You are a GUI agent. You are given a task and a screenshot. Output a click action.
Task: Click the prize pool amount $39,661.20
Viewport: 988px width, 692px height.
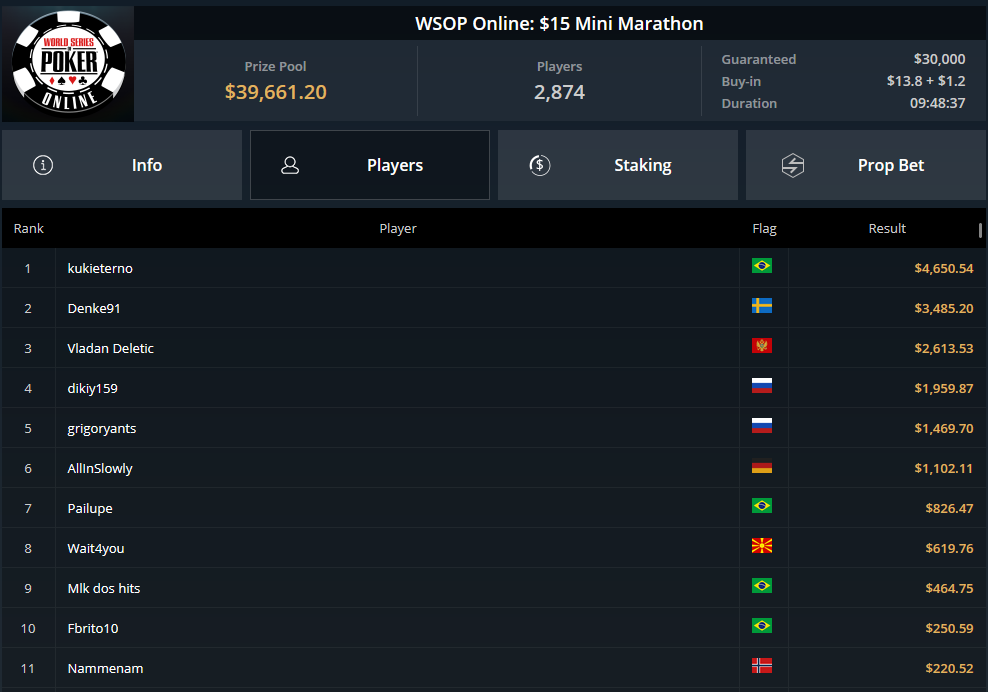click(x=275, y=92)
